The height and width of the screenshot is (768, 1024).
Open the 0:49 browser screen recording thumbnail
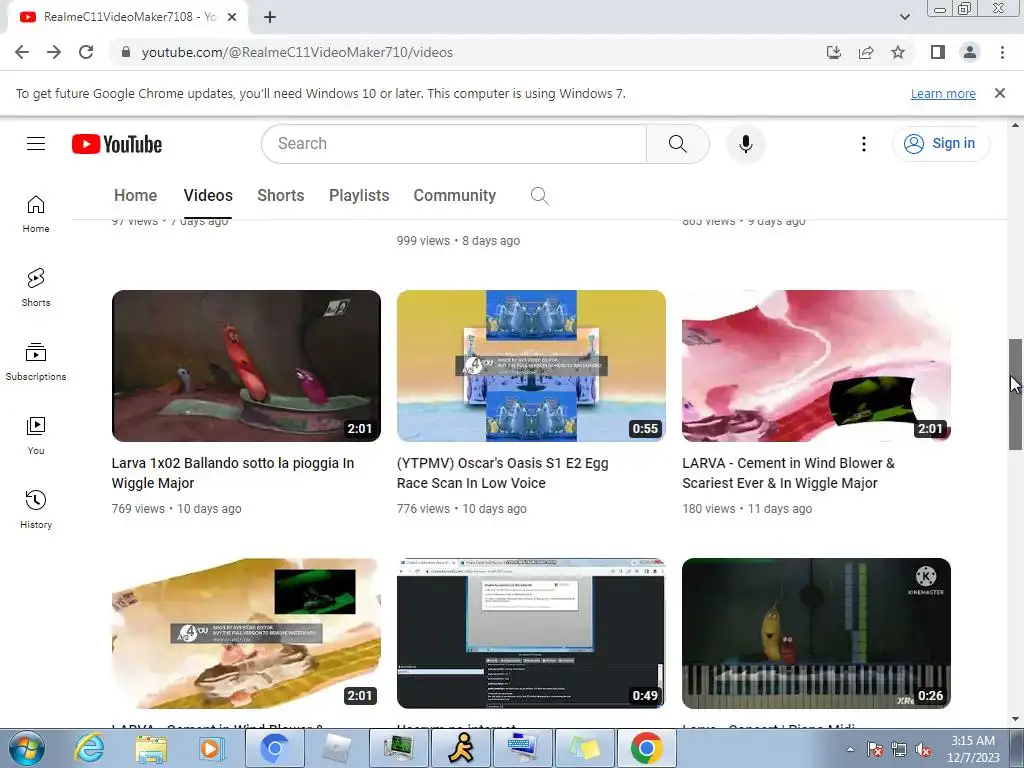(531, 633)
